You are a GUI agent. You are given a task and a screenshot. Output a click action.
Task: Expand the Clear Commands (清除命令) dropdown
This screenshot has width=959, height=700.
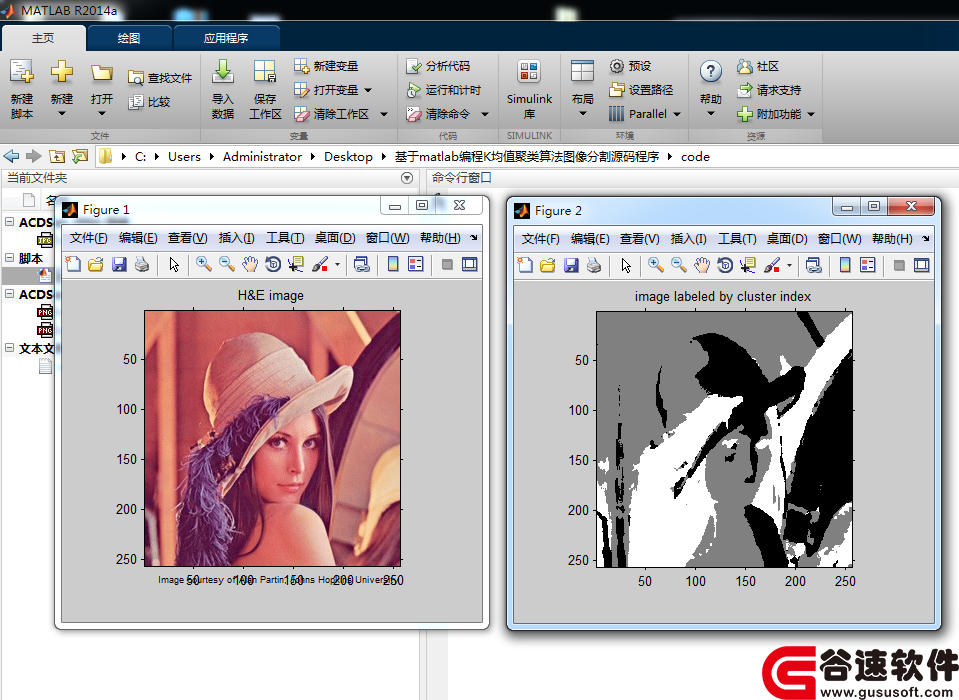[485, 114]
